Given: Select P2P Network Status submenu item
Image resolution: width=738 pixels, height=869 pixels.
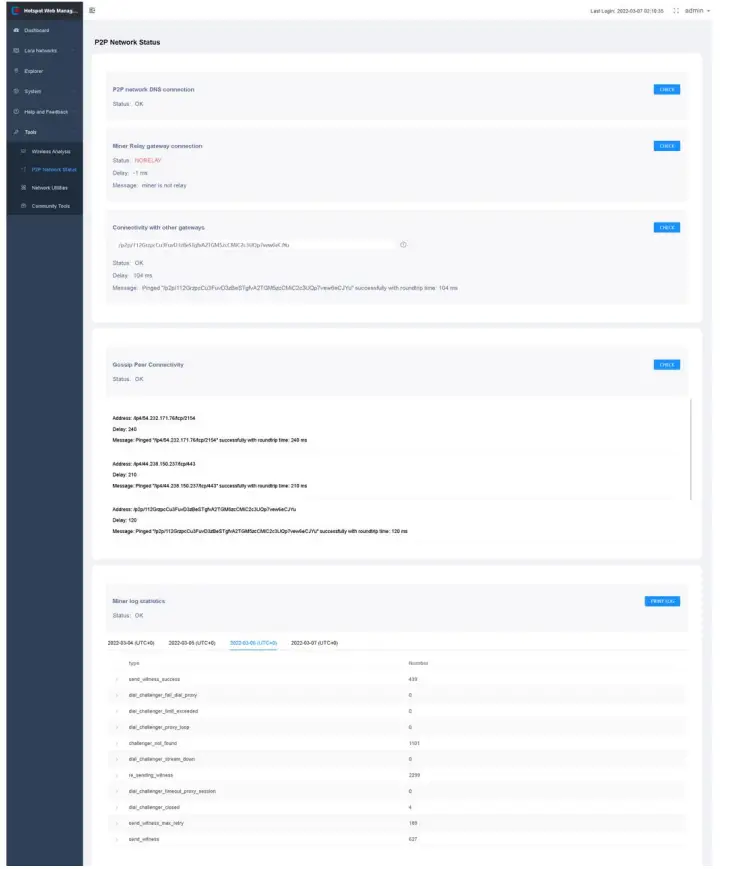Looking at the screenshot, I should click(54, 170).
